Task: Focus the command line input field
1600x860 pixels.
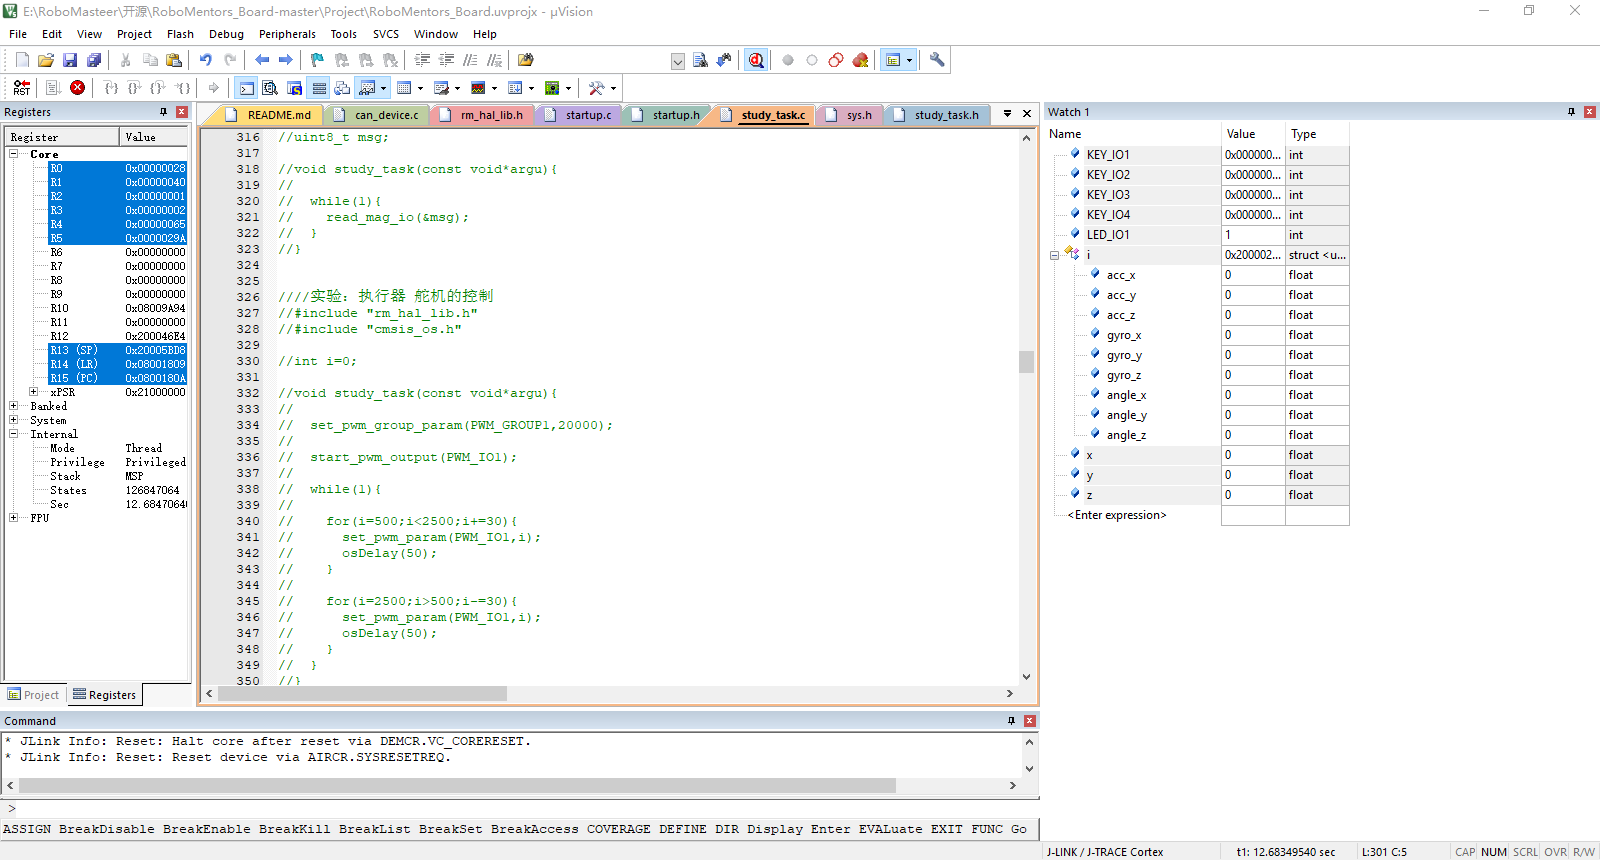Action: click(x=520, y=808)
